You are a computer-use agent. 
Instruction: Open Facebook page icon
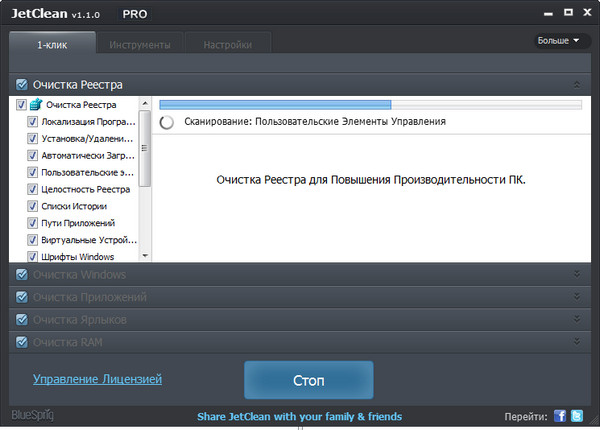tap(560, 416)
